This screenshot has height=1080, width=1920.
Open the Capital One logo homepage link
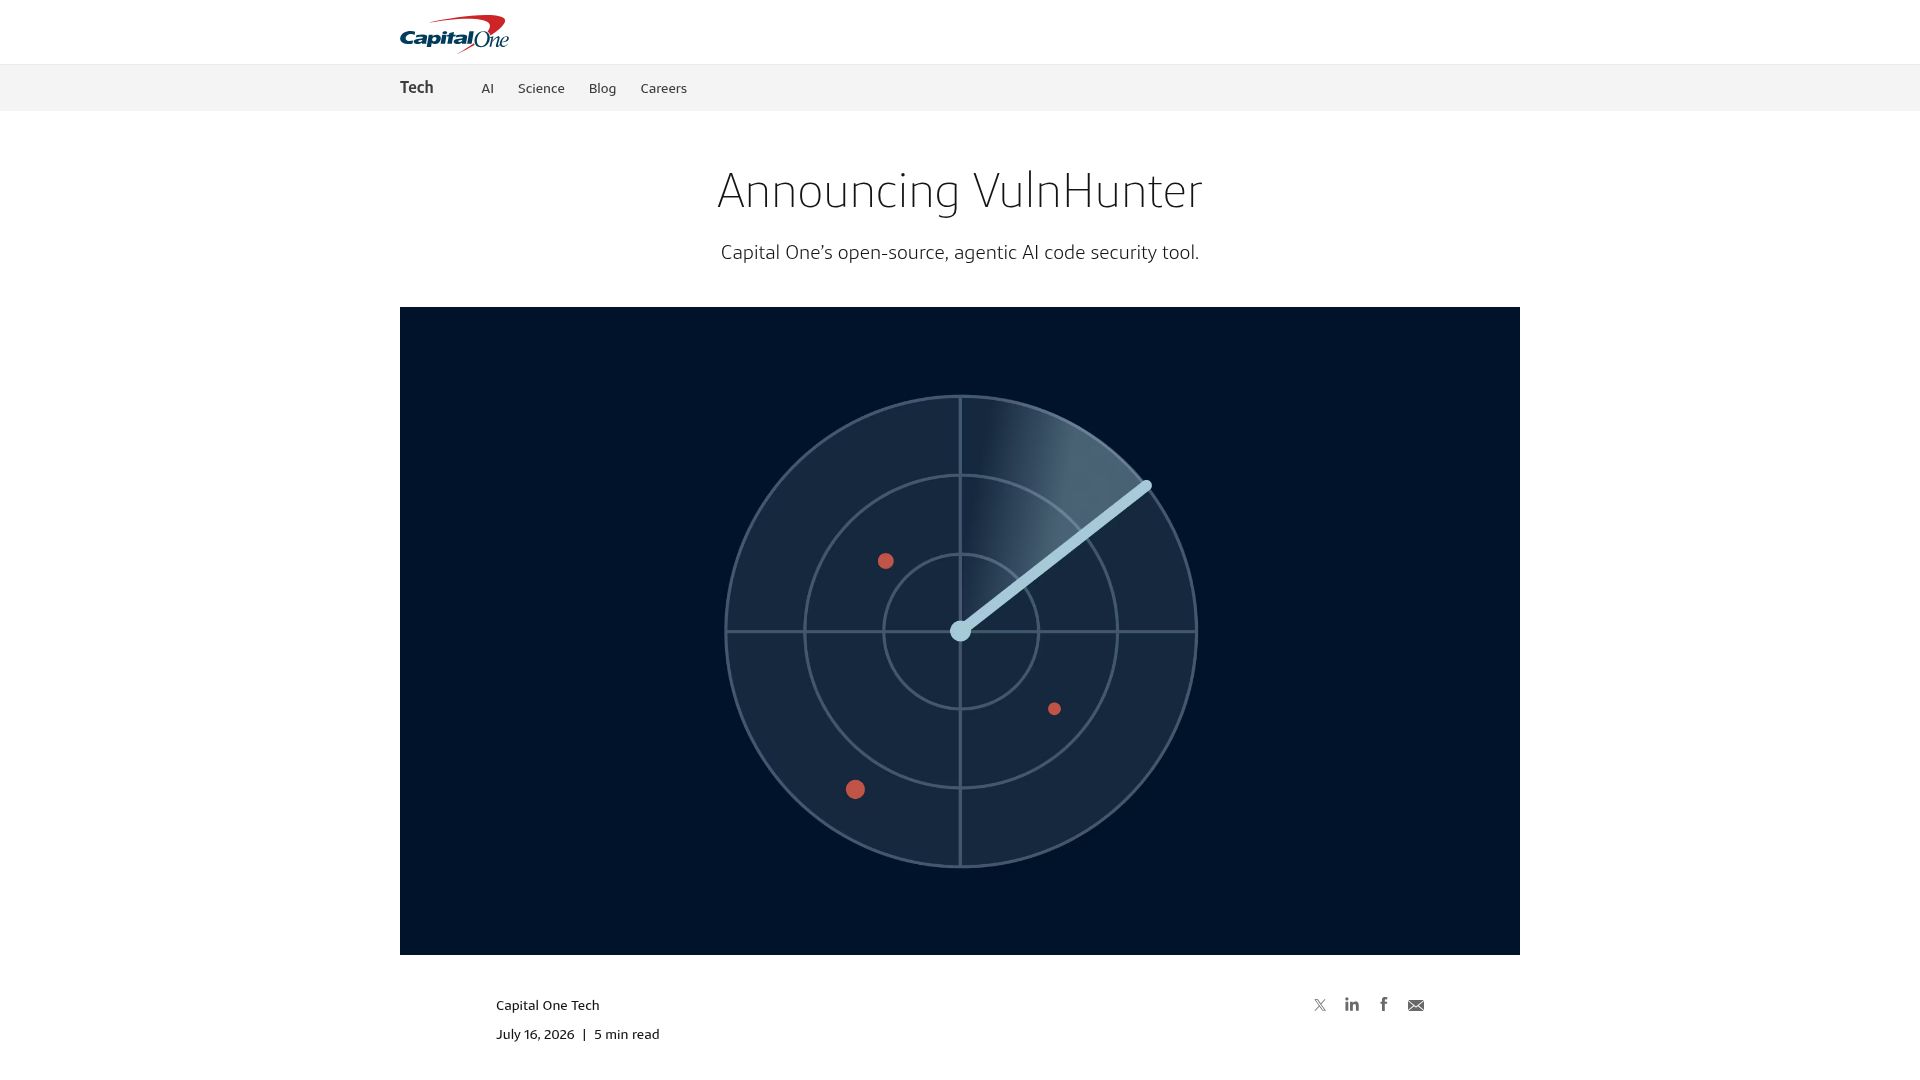coord(454,33)
